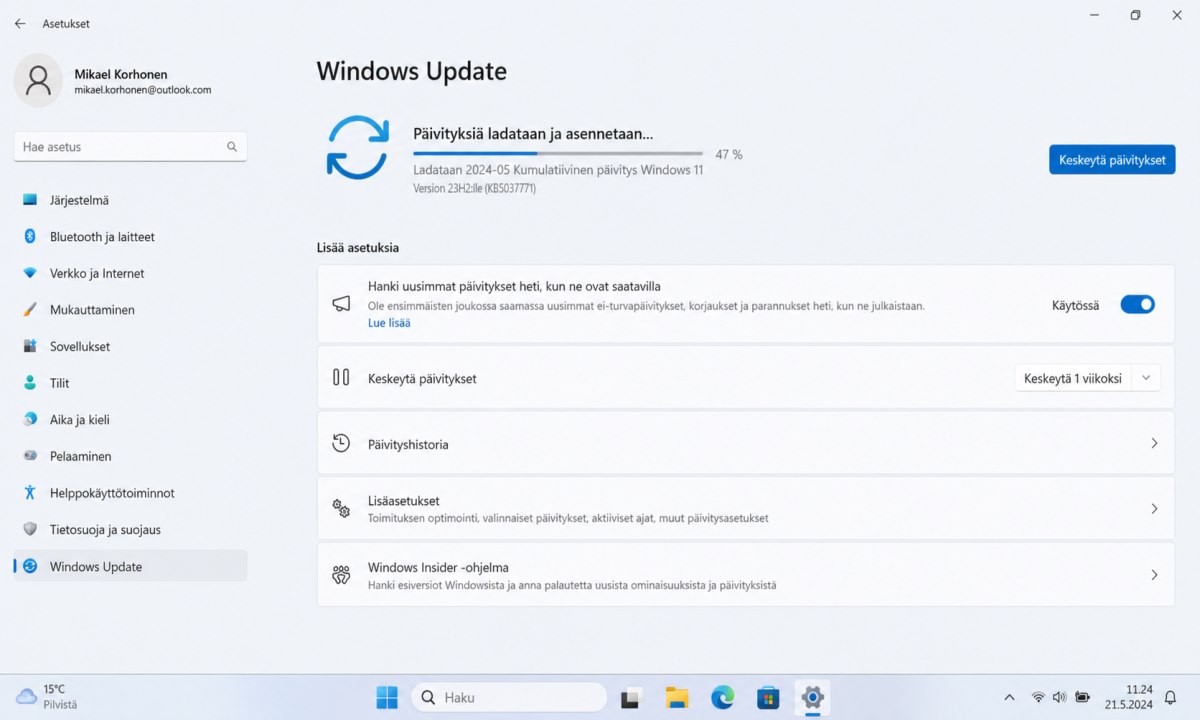The height and width of the screenshot is (720, 1200).
Task: Open the Start menu from the taskbar
Action: click(386, 697)
